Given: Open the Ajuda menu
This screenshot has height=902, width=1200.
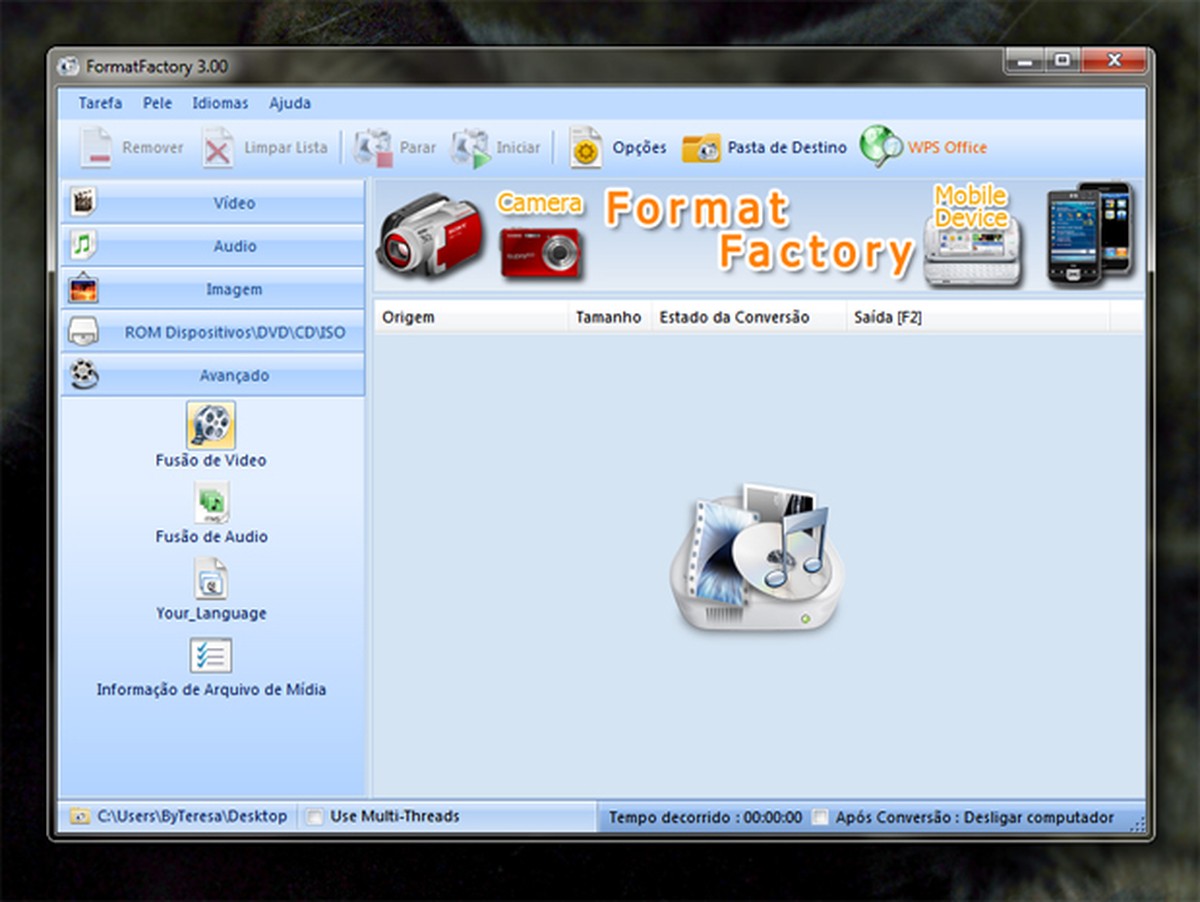Looking at the screenshot, I should point(290,103).
